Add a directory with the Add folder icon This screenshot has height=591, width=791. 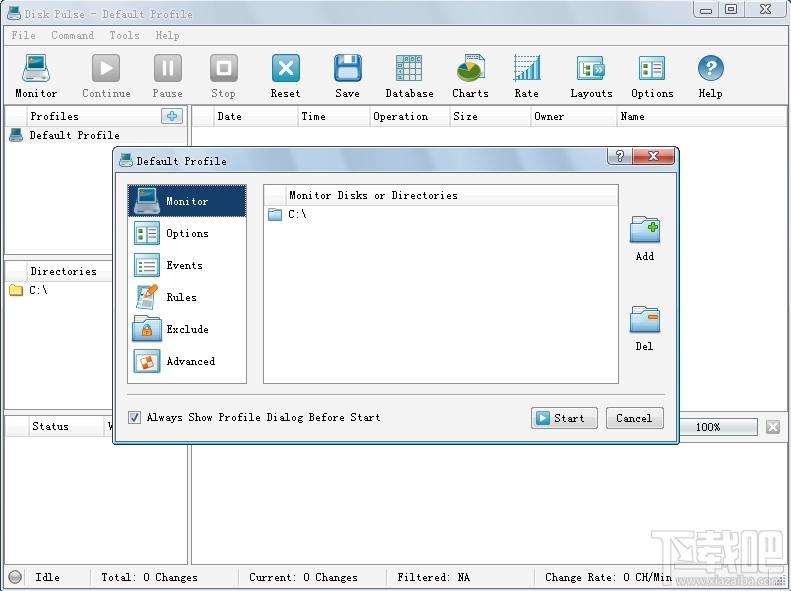tap(645, 230)
